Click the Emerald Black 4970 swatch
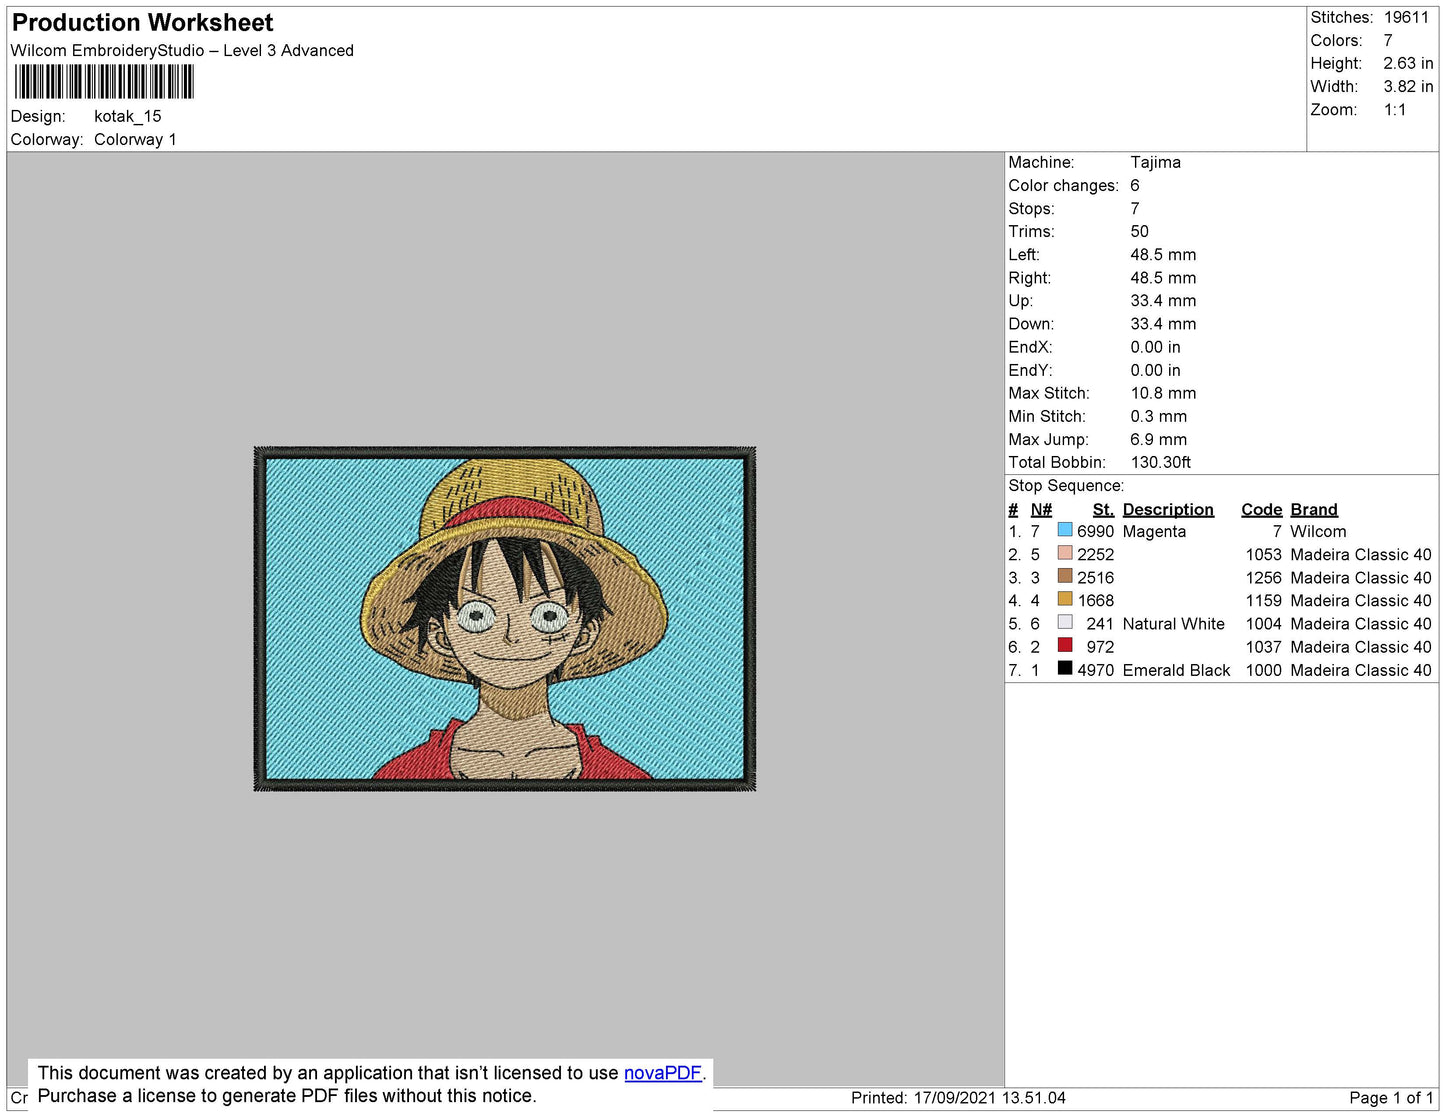 click(1065, 668)
